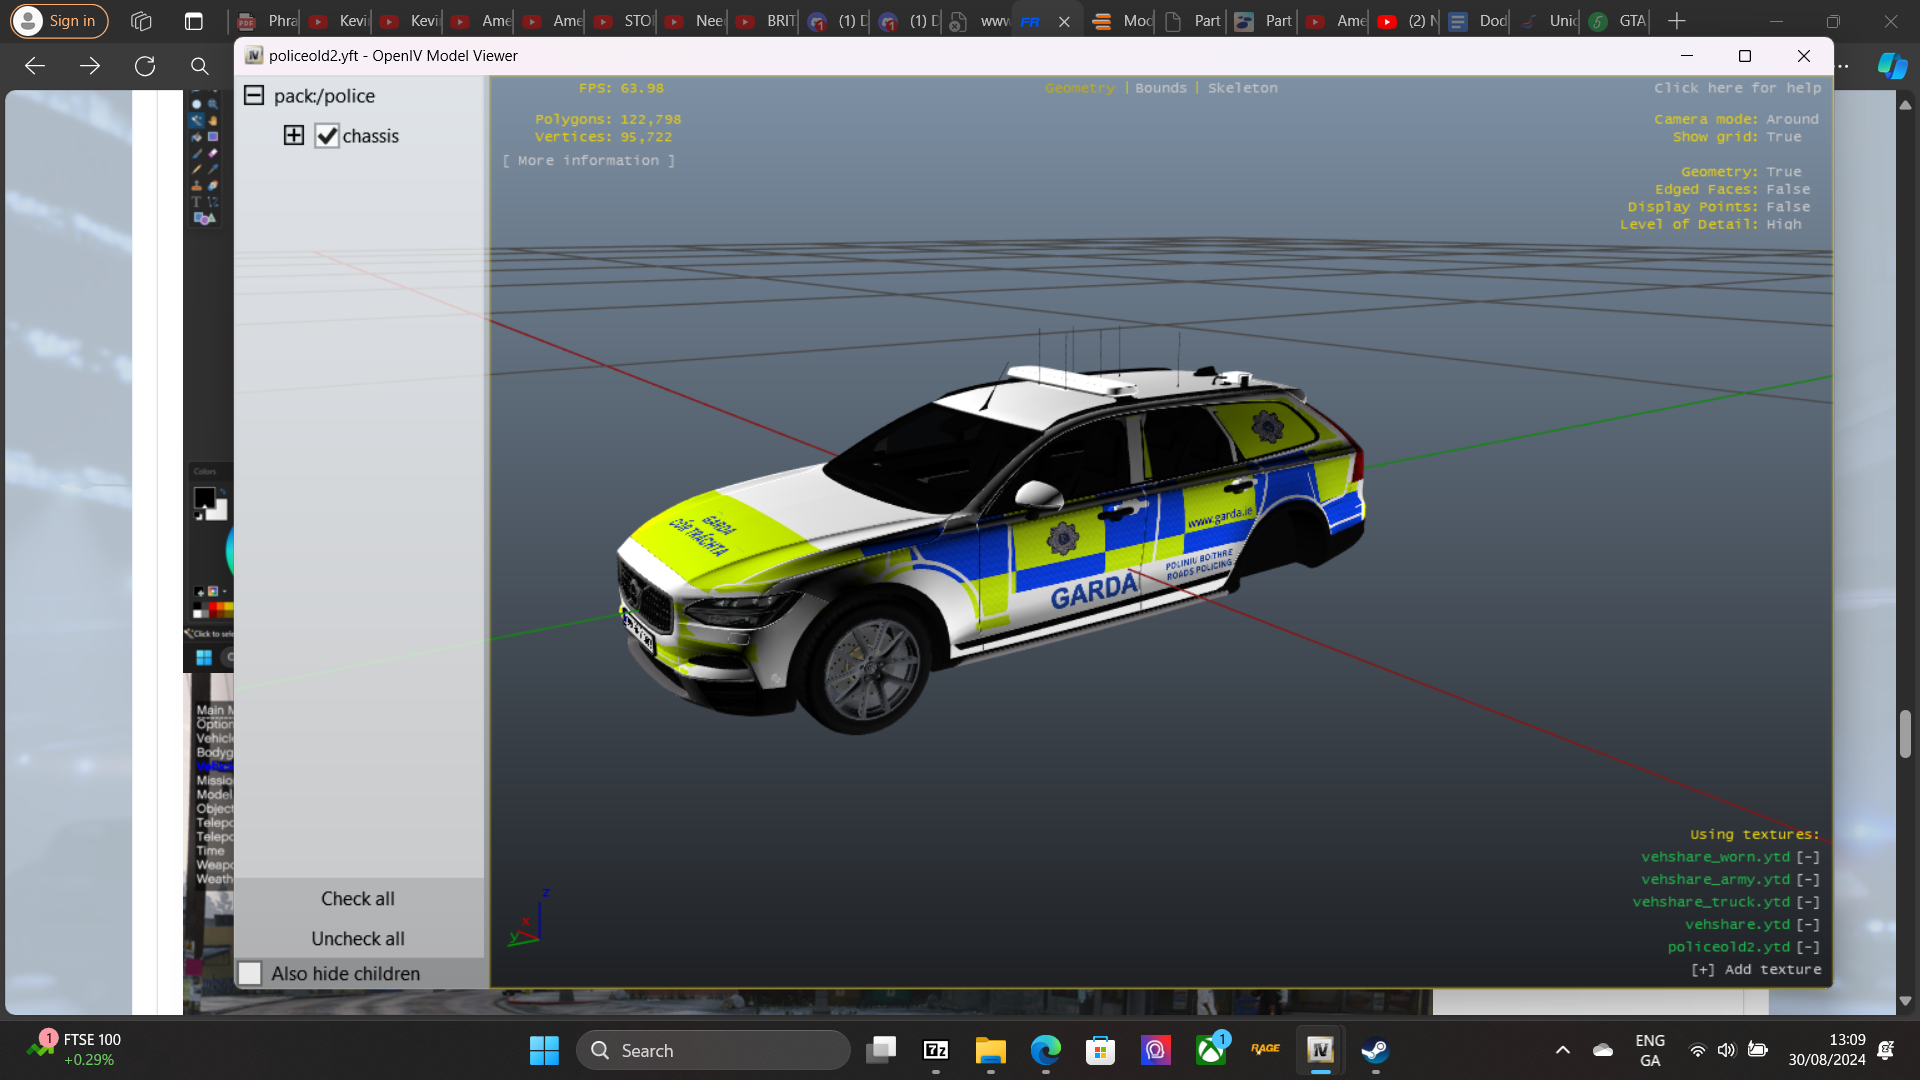Expand More information section
1920x1080 pixels.
pos(588,160)
